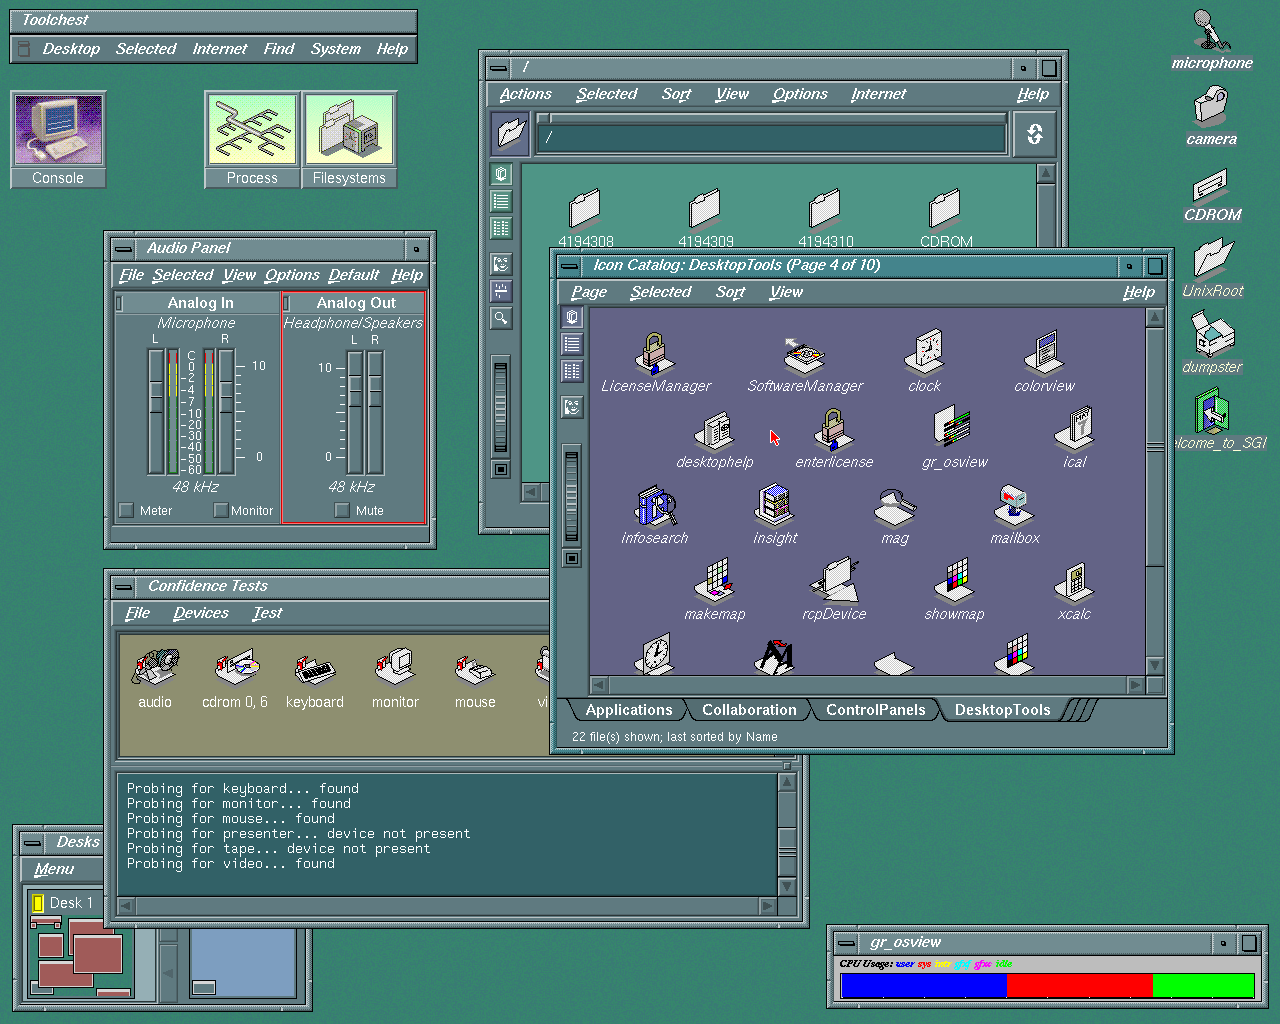Image resolution: width=1280 pixels, height=1024 pixels.
Task: Switch to the Applications tab
Action: [x=629, y=710]
